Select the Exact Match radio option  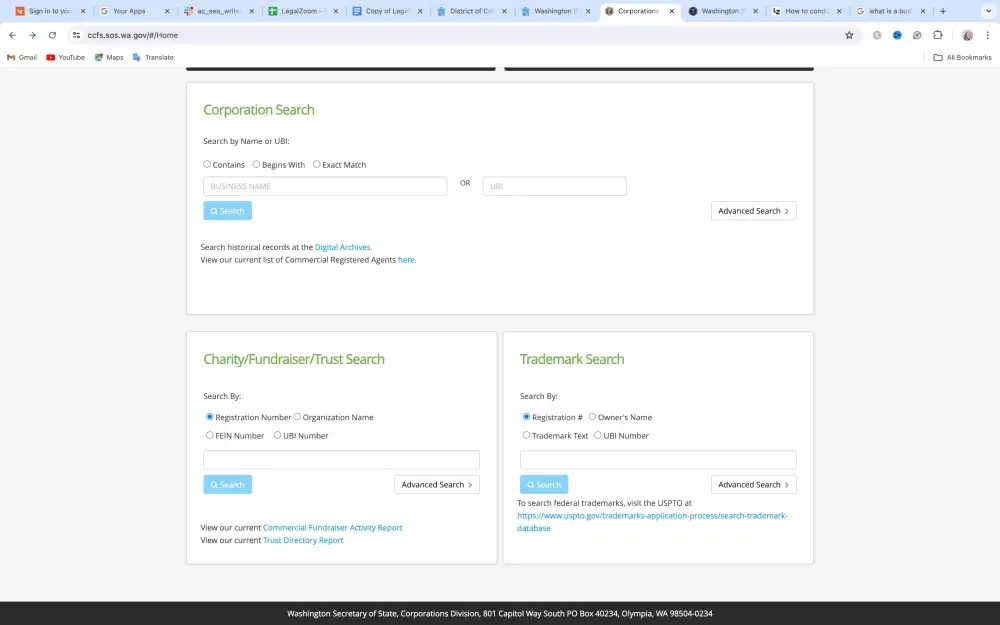tap(317, 164)
